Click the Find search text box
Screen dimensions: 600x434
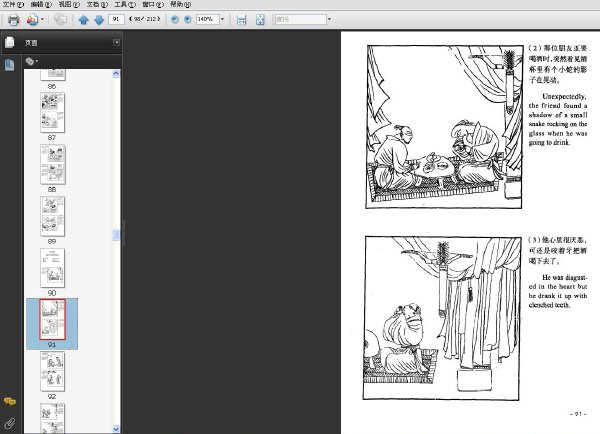click(x=301, y=19)
